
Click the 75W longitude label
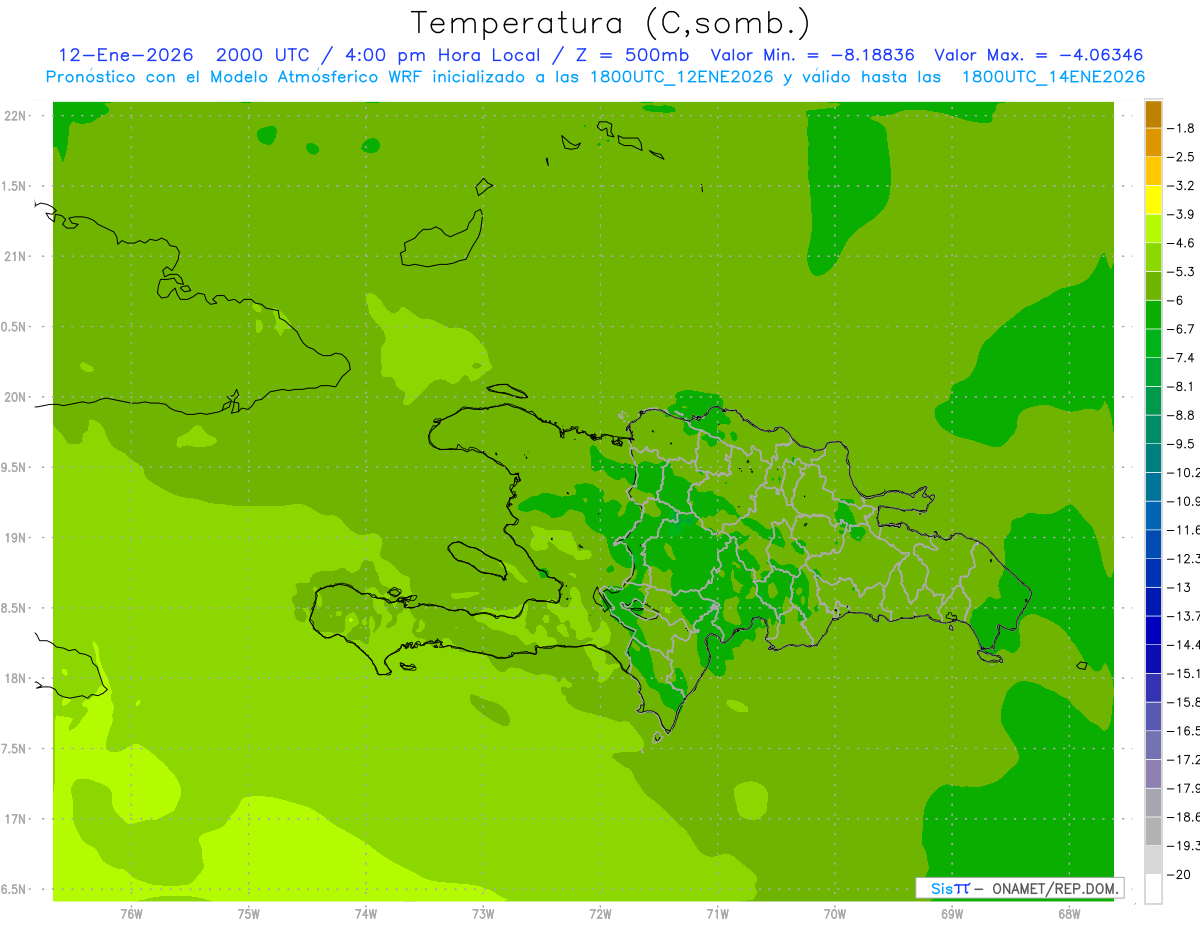[248, 914]
